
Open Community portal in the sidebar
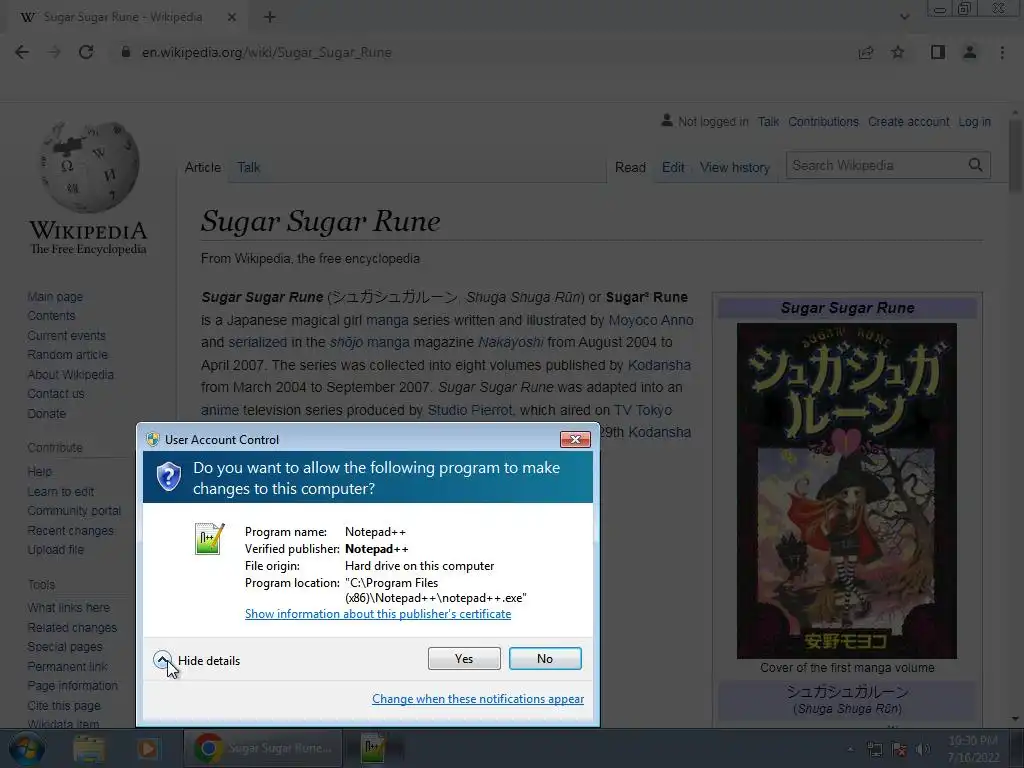pos(74,511)
